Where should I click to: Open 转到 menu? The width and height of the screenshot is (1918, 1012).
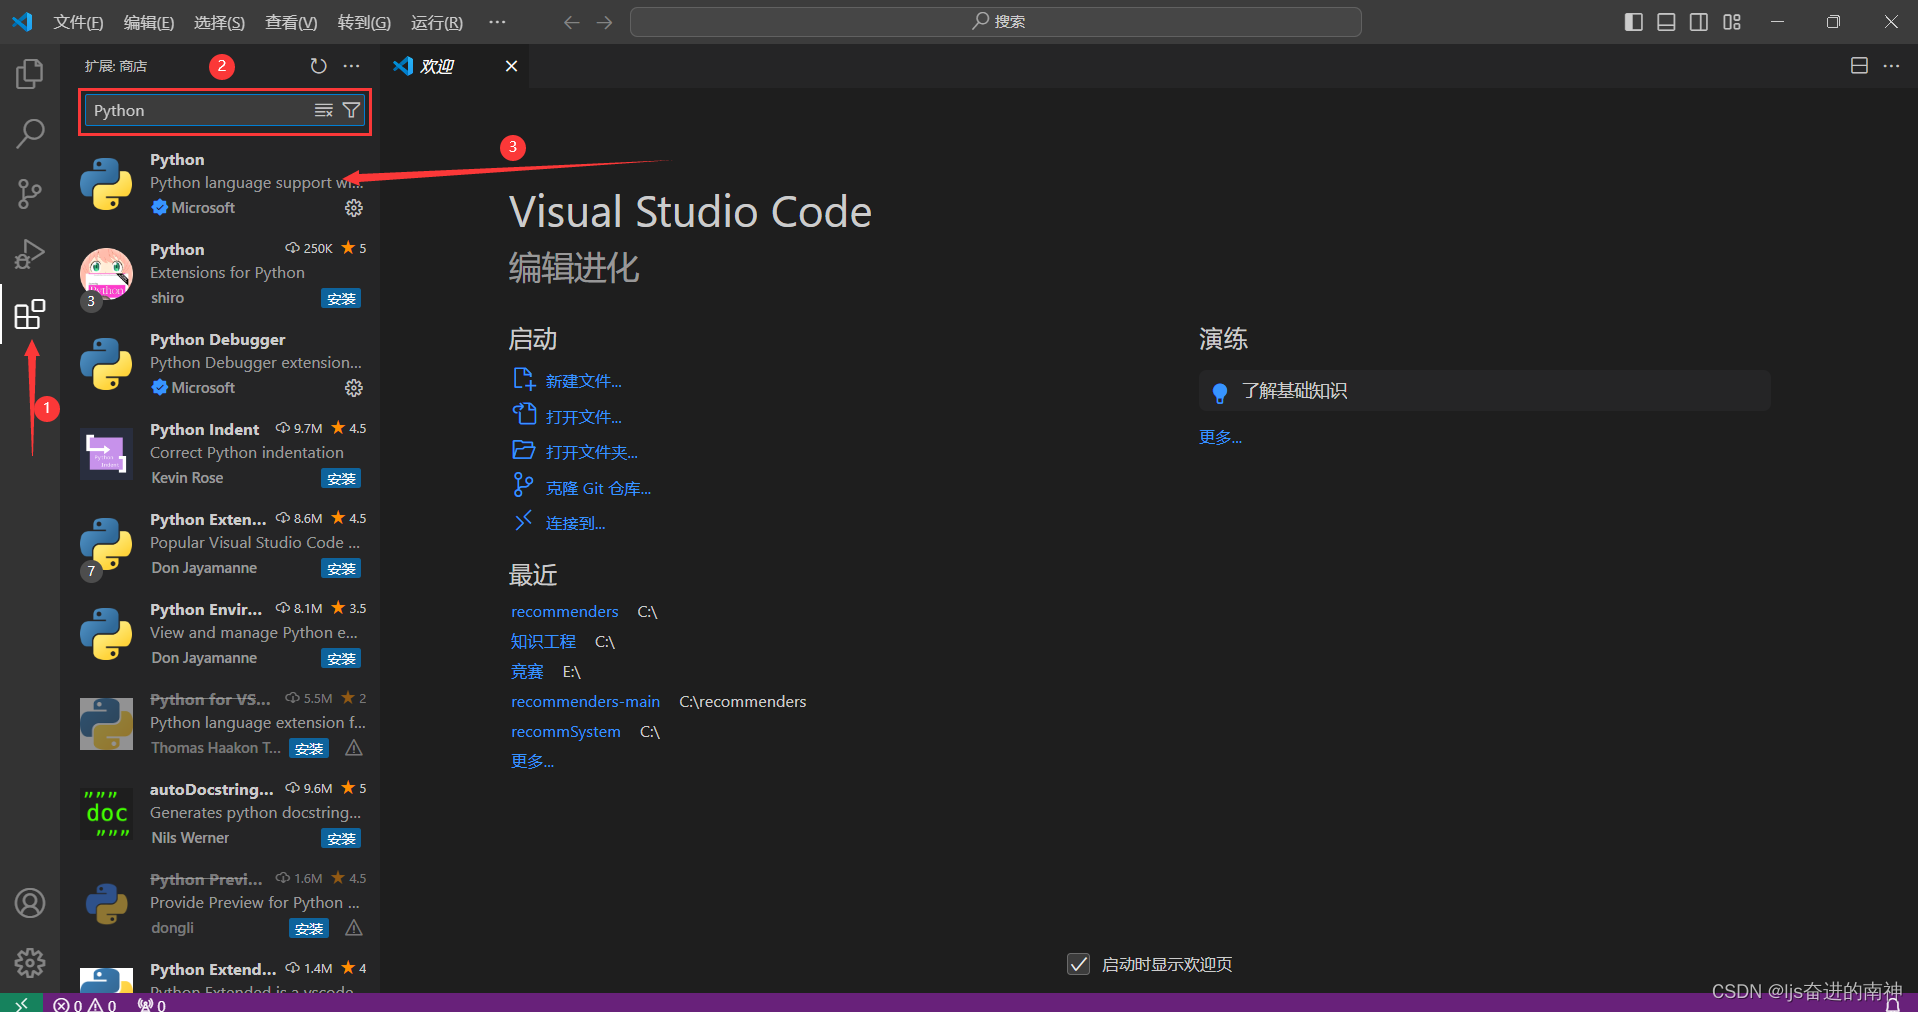click(x=364, y=22)
